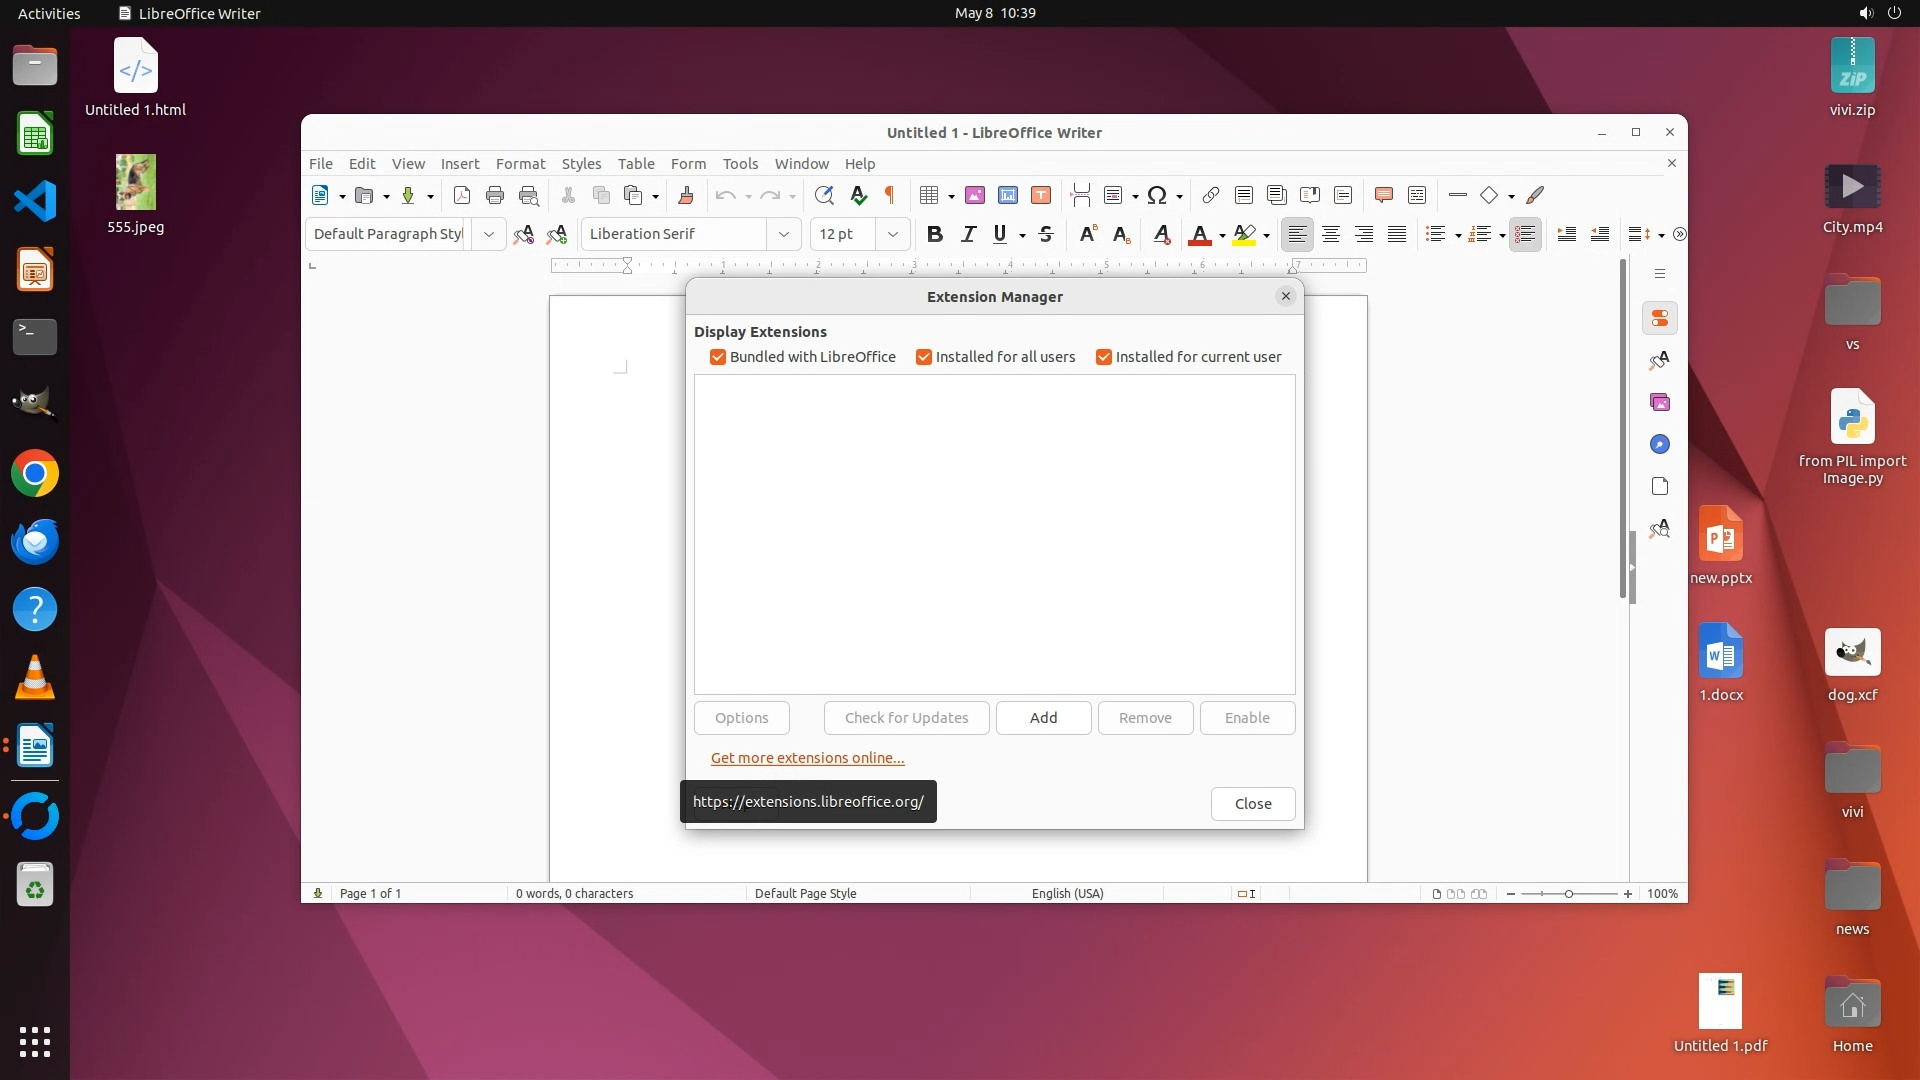Image resolution: width=1920 pixels, height=1080 pixels.
Task: Click the Center Align paragraph icon
Action: [1330, 234]
